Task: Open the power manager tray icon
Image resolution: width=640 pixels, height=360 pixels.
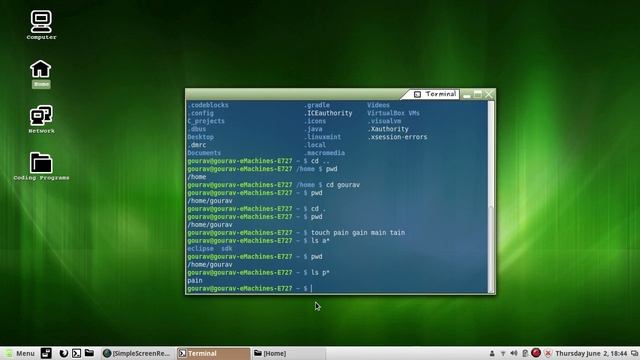Action: click(525, 353)
